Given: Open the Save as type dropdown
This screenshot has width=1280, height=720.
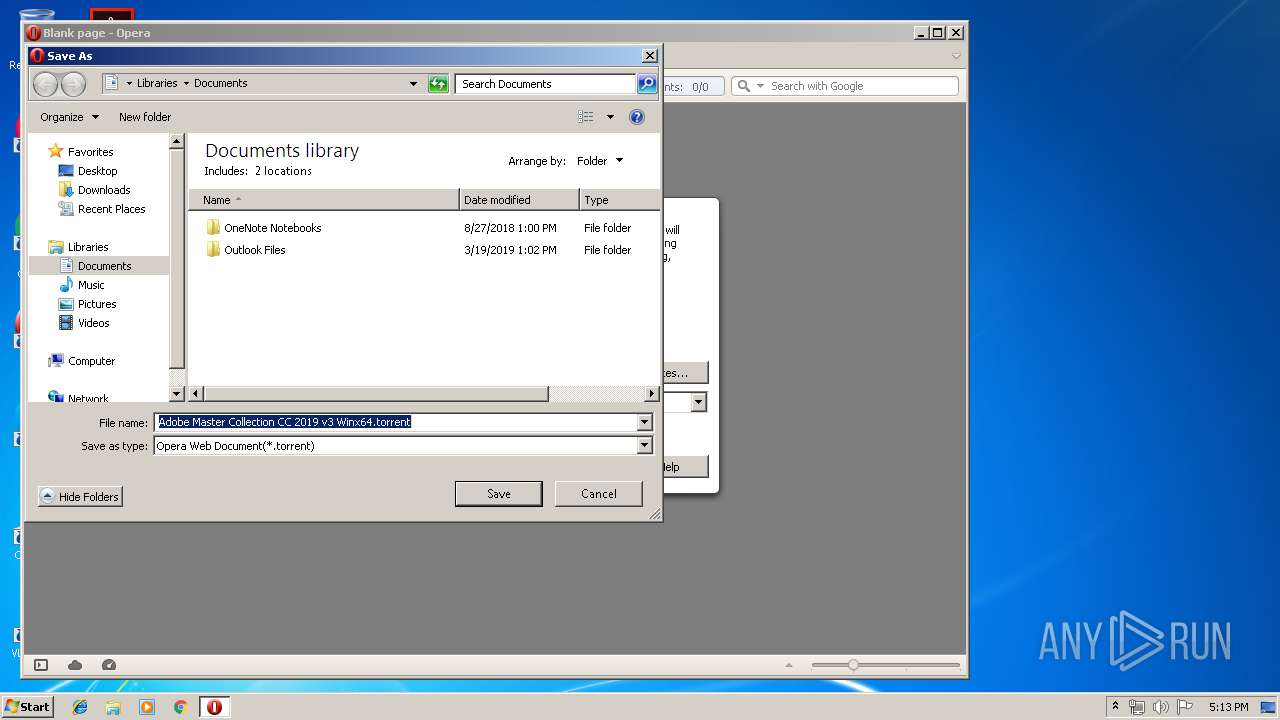Looking at the screenshot, I should (644, 446).
